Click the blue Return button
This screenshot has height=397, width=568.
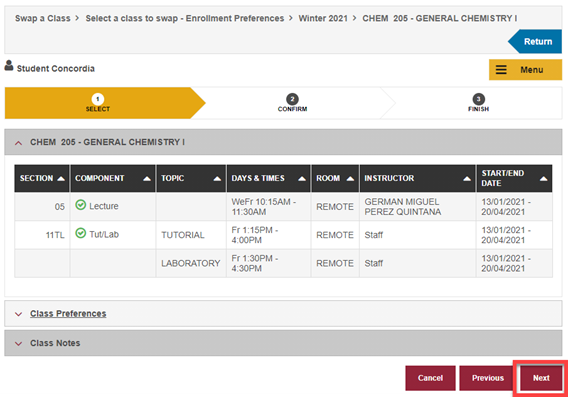[535, 41]
